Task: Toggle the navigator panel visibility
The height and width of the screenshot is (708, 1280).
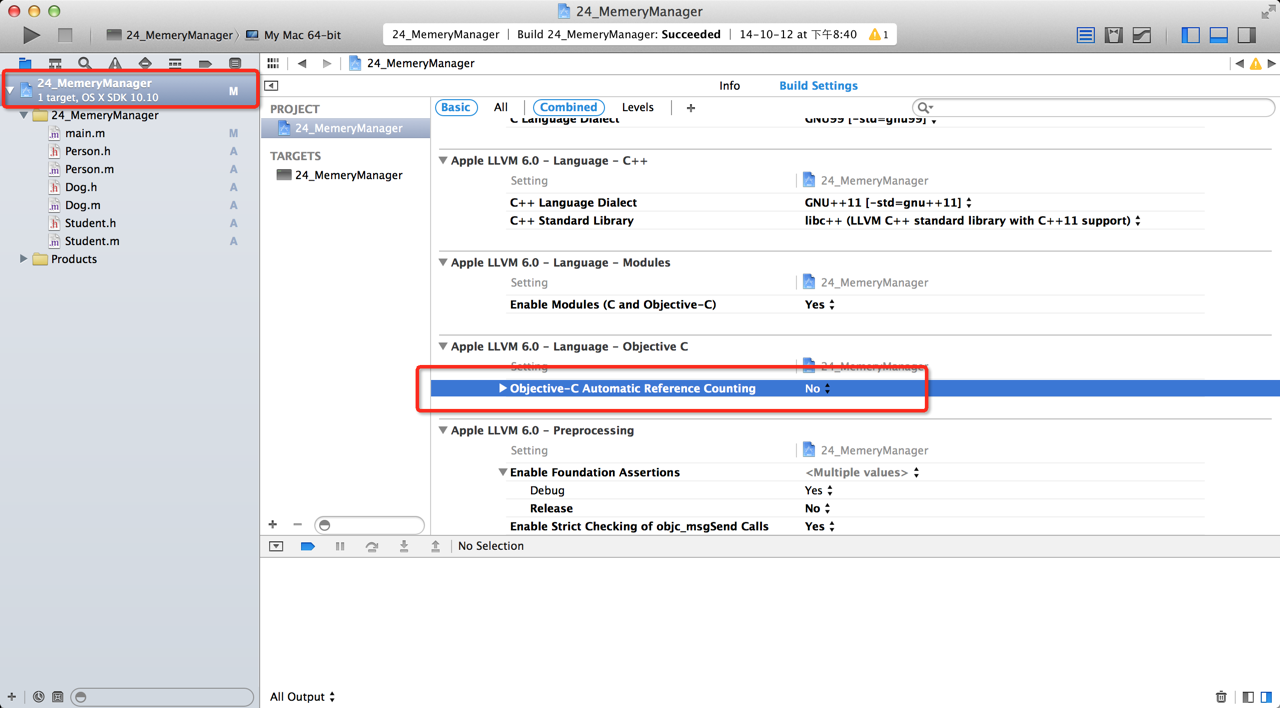Action: pos(1191,35)
